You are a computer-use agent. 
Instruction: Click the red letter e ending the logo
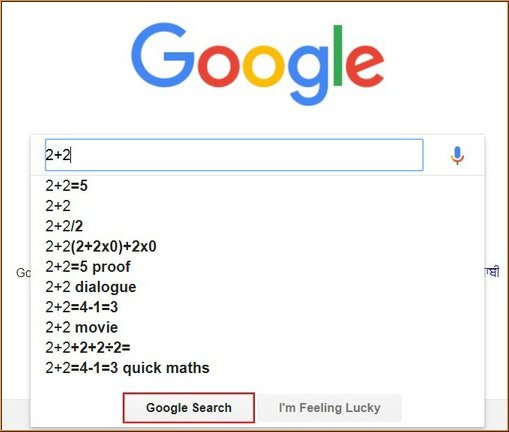point(365,67)
